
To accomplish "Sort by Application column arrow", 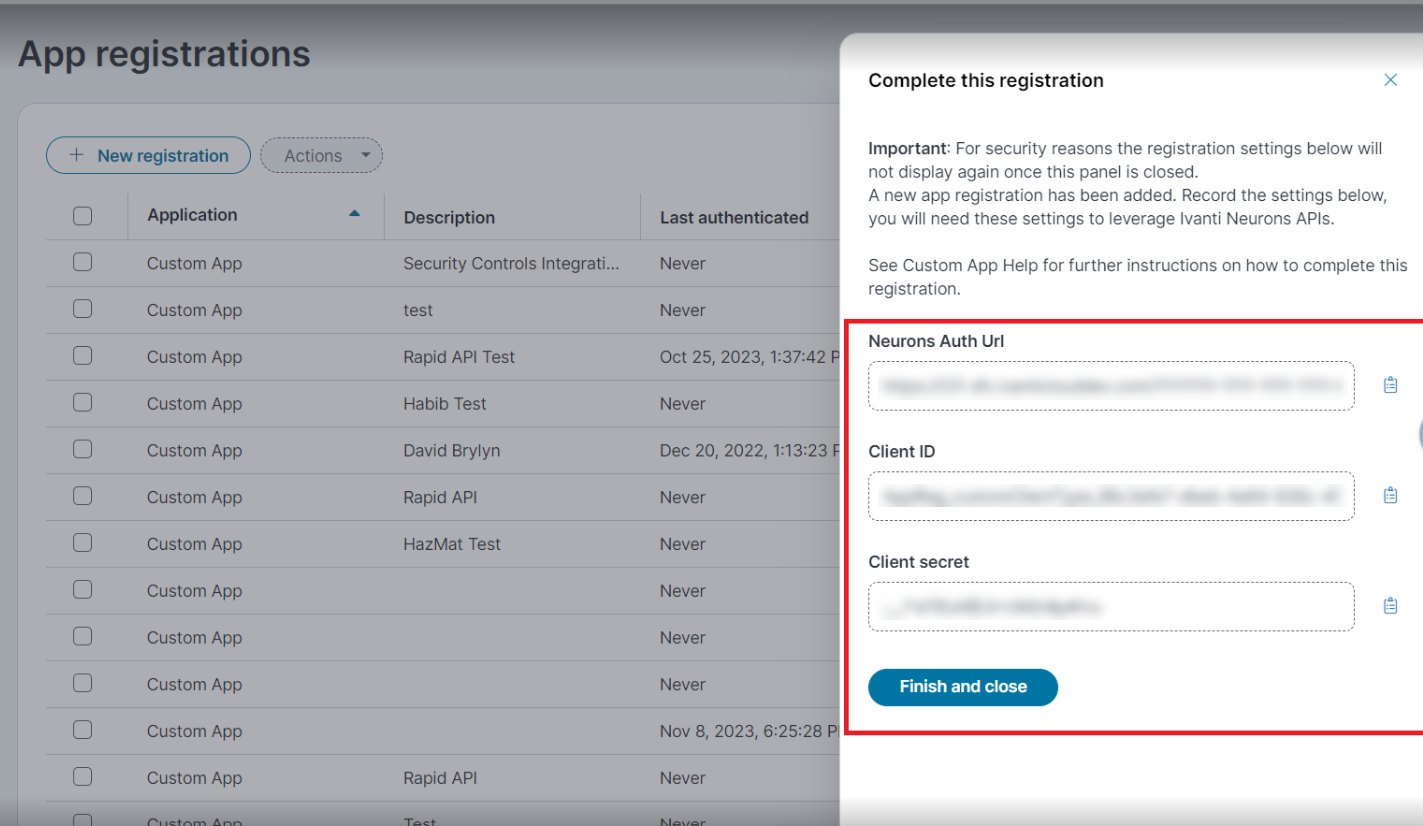I will [354, 214].
